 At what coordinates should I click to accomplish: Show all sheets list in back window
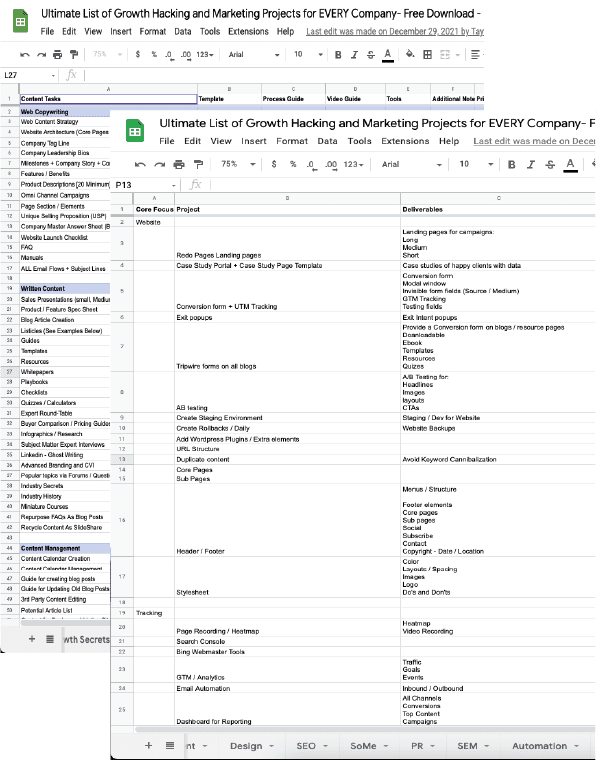50,639
